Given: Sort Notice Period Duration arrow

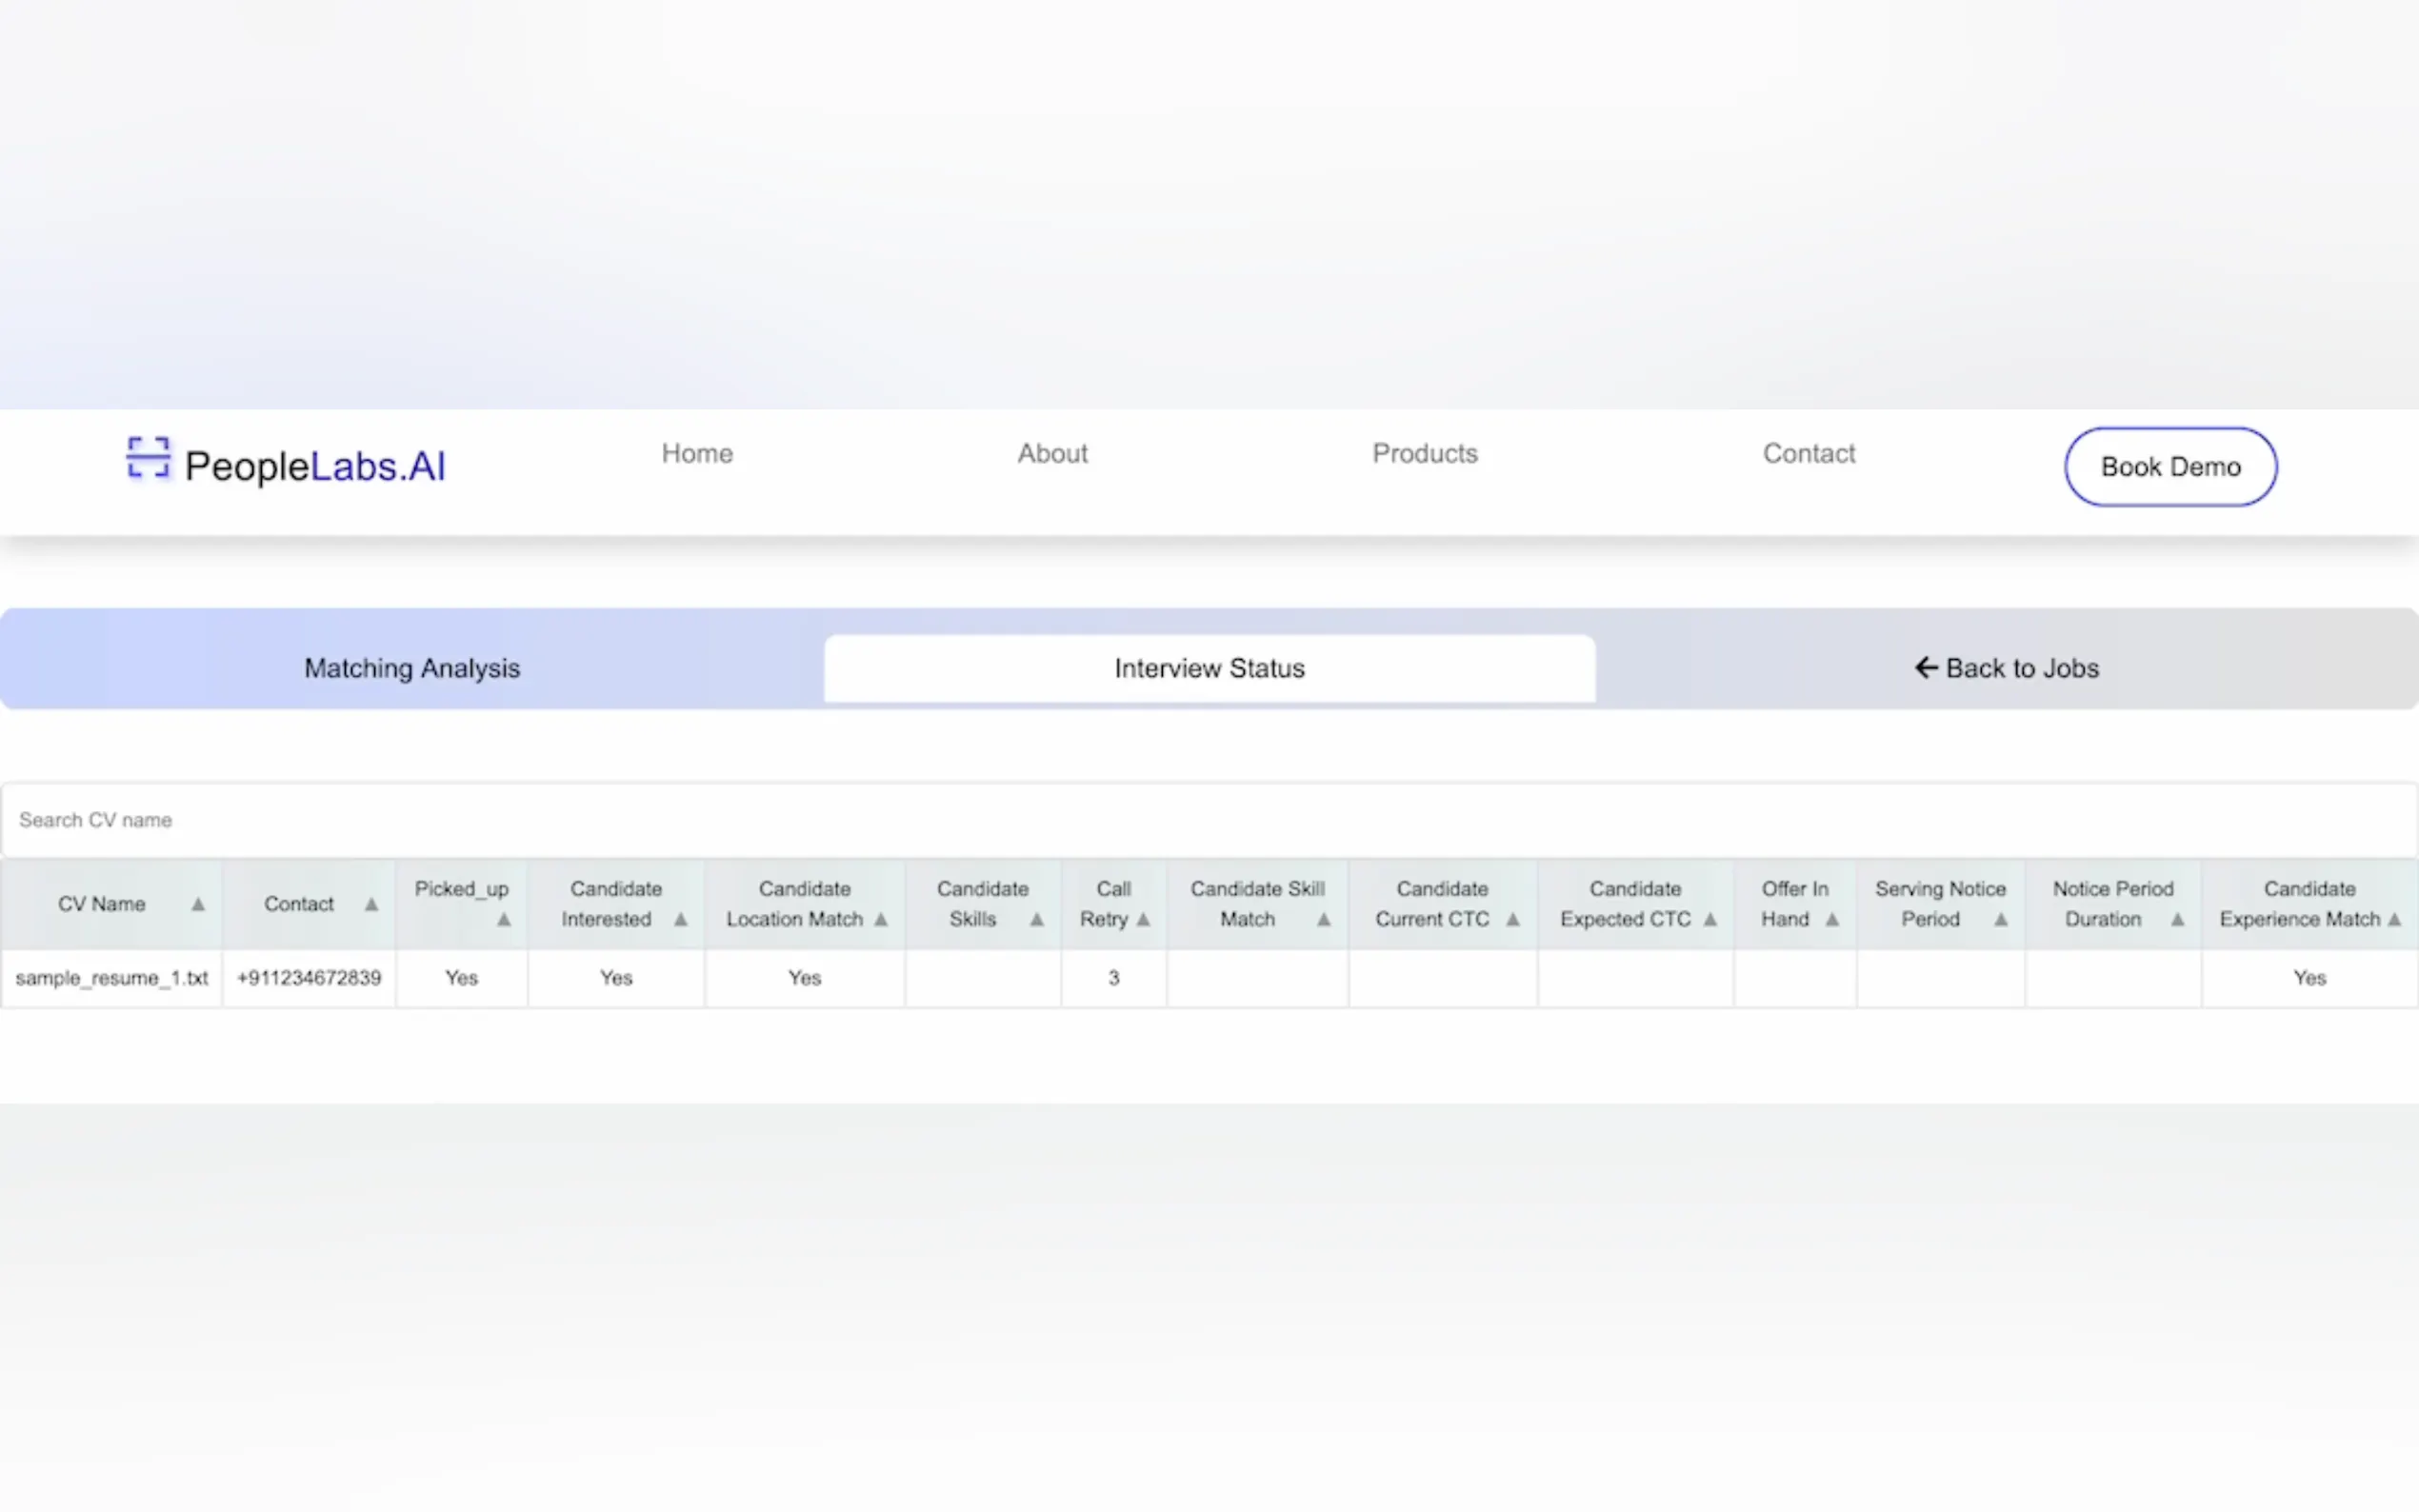Looking at the screenshot, I should (x=2177, y=920).
